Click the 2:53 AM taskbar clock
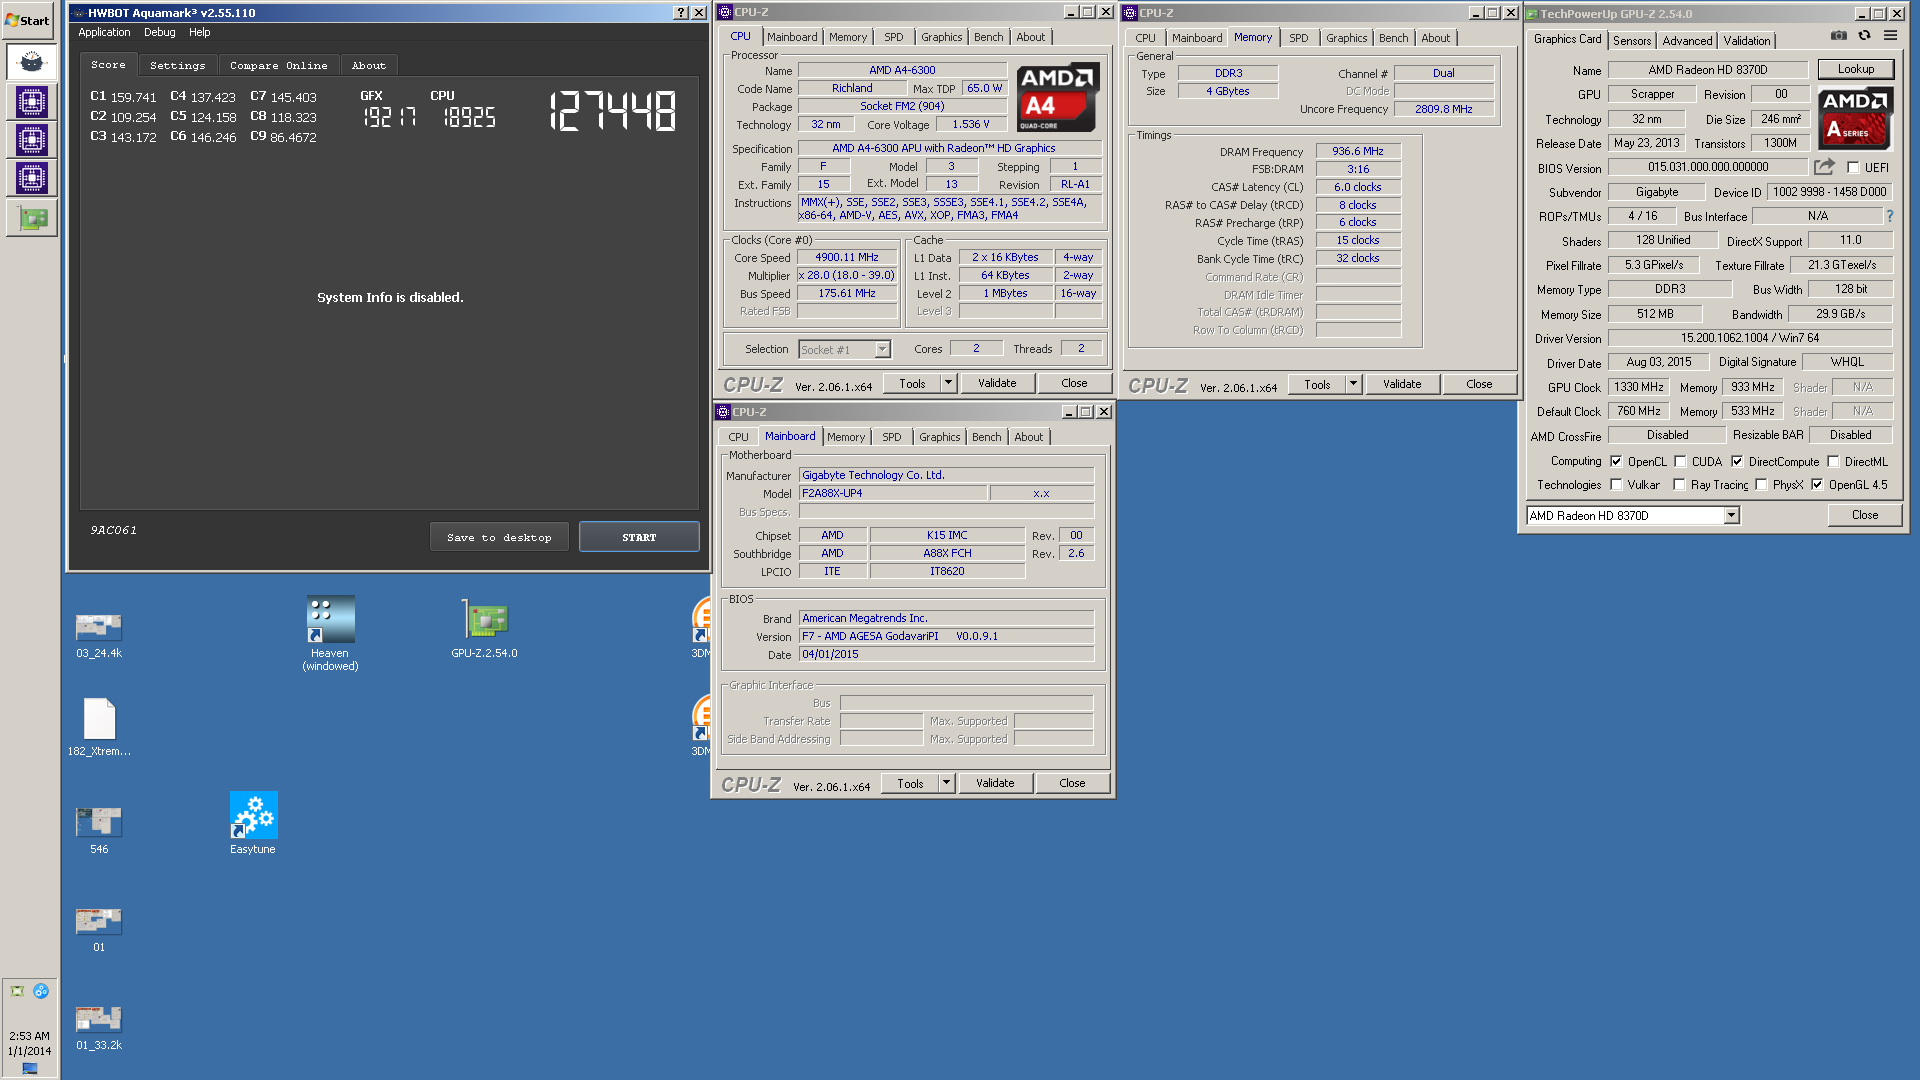The height and width of the screenshot is (1080, 1920). (29, 1036)
